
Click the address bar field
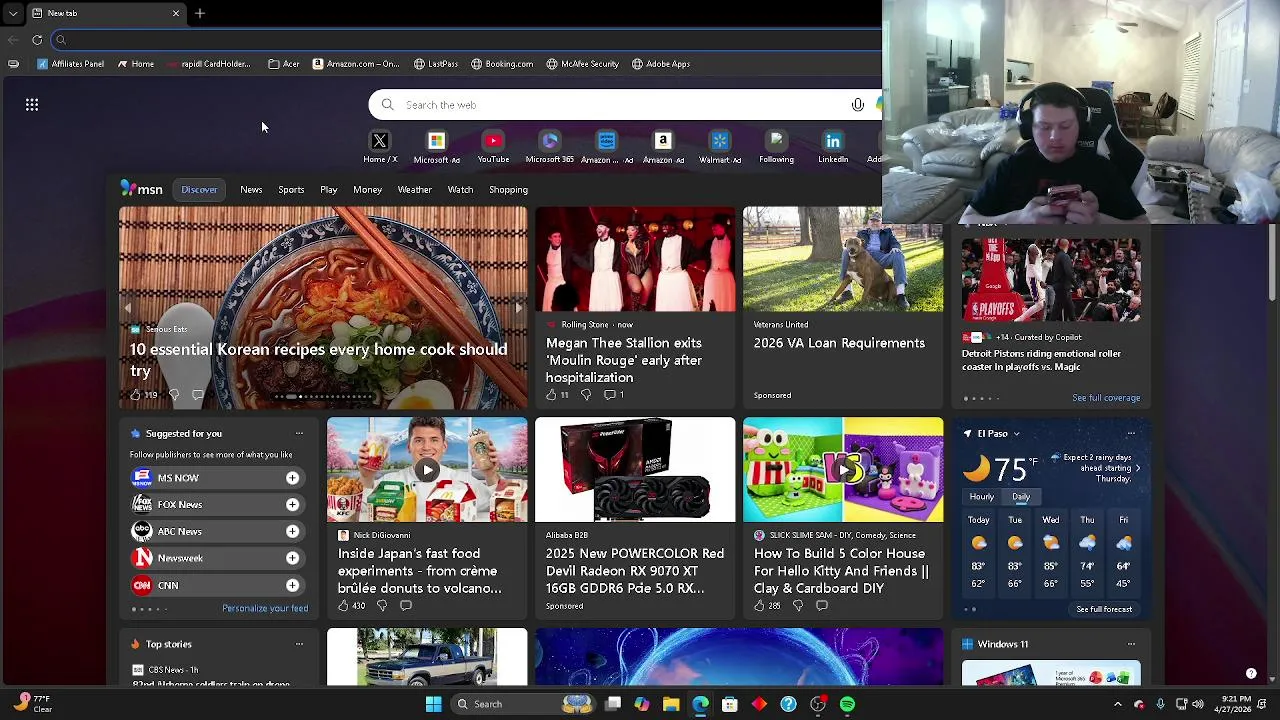(465, 40)
